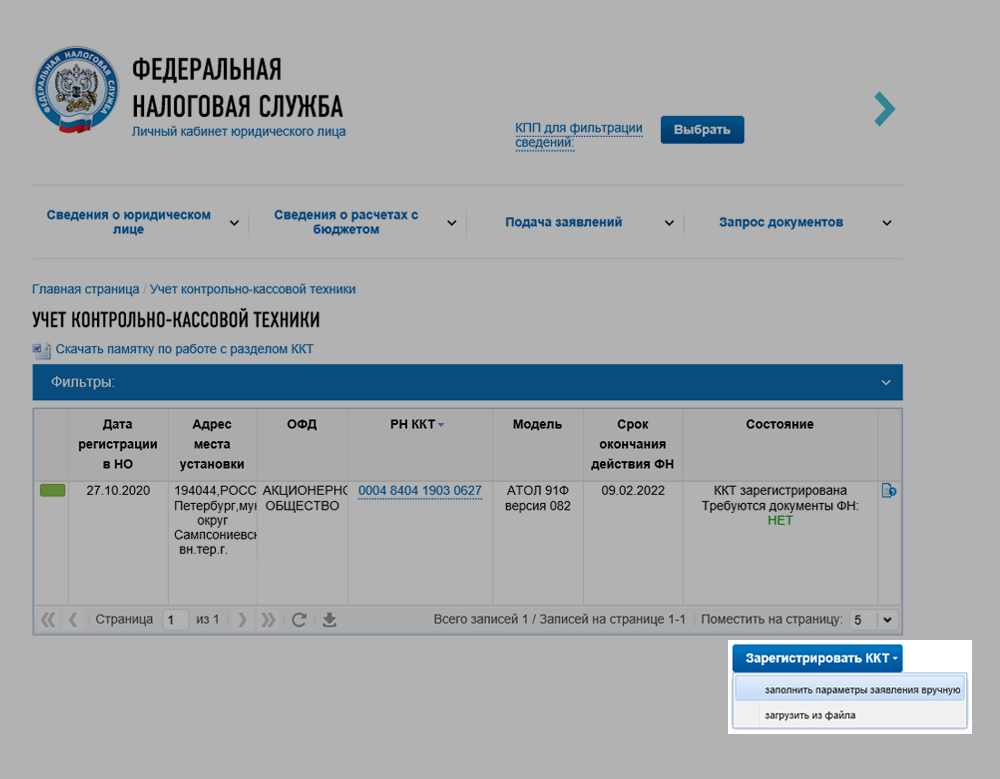Click the next page arrow in pagination
Viewport: 1000px width, 779px height.
[x=241, y=620]
